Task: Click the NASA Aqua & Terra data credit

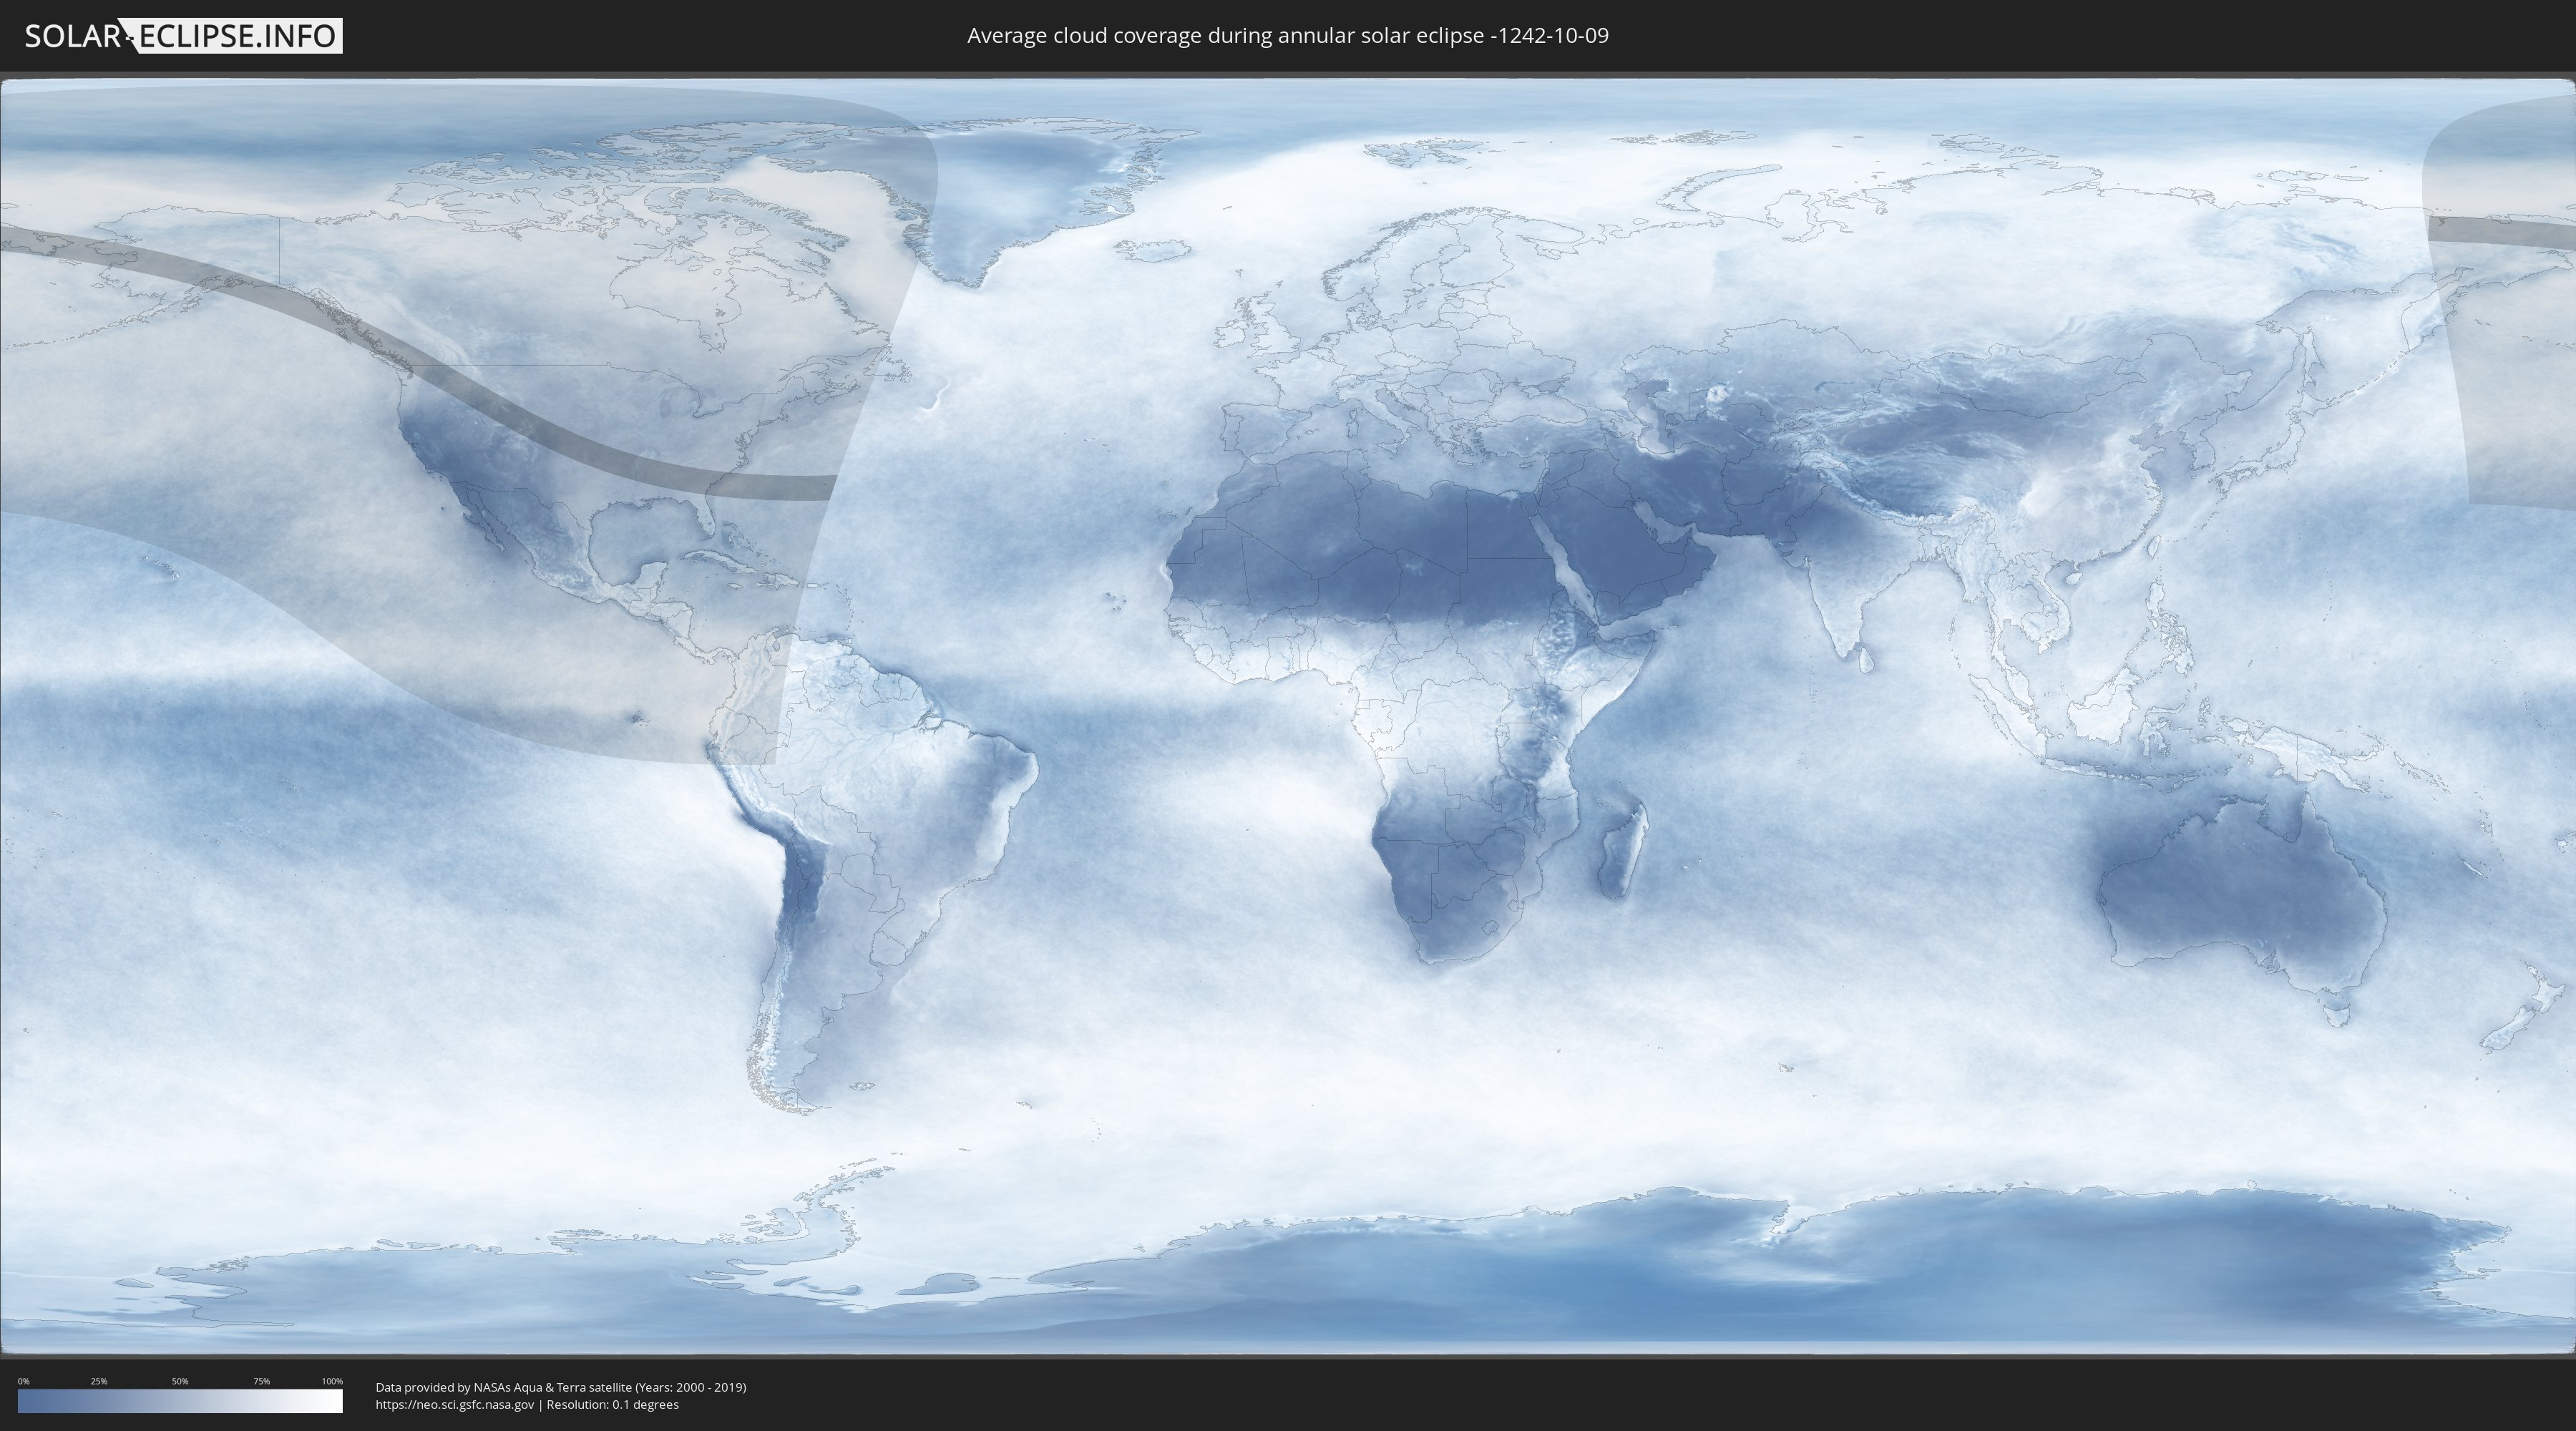Action: click(x=560, y=1387)
